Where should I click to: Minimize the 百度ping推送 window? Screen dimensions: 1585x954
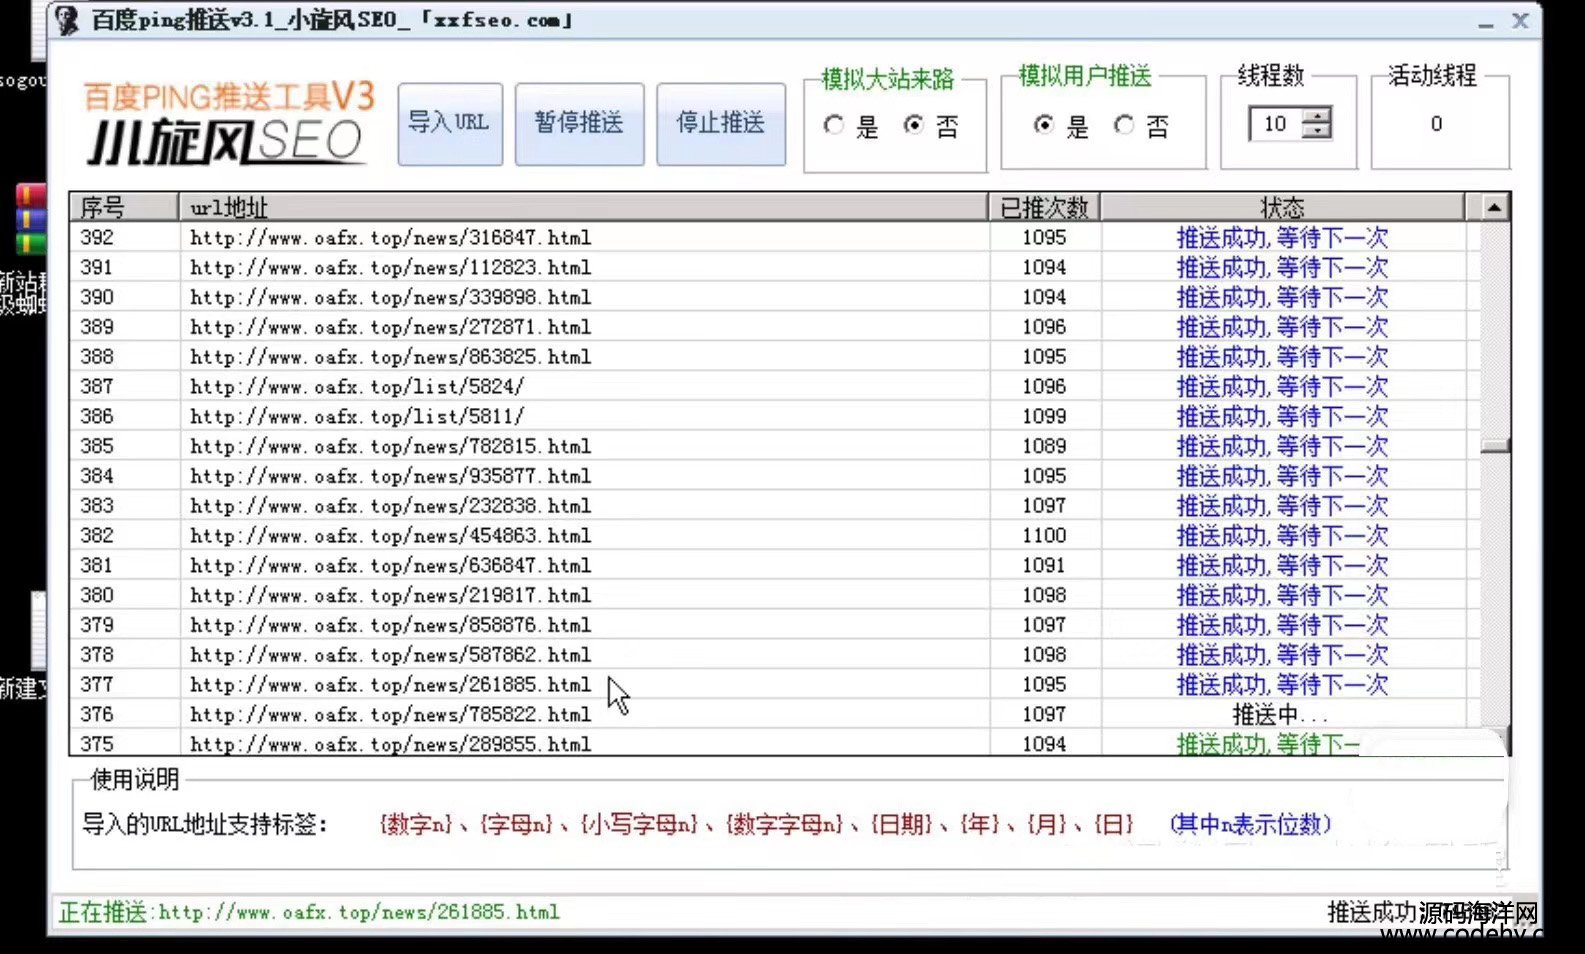[x=1486, y=22]
